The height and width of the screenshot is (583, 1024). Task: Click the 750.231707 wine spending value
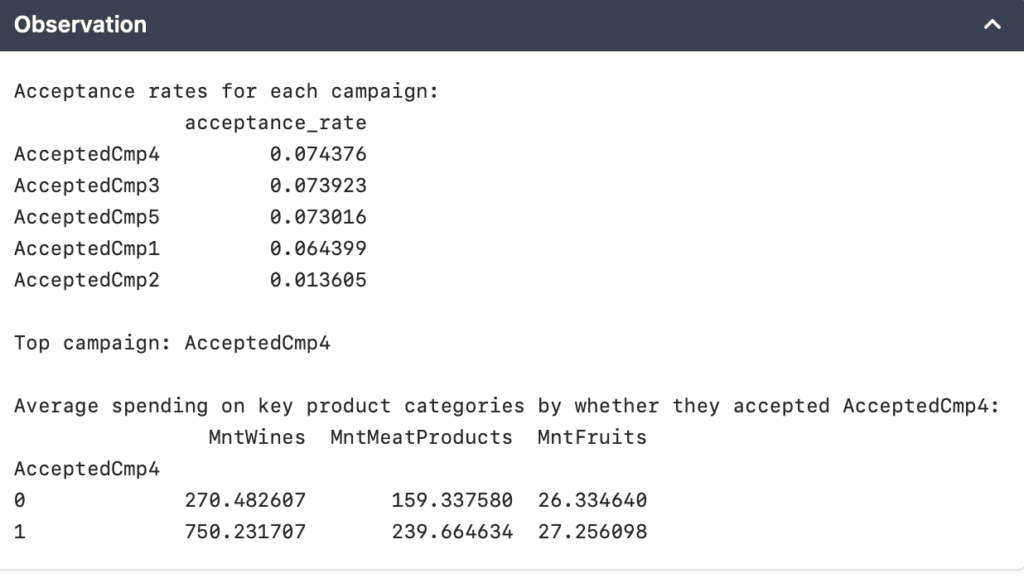click(245, 531)
